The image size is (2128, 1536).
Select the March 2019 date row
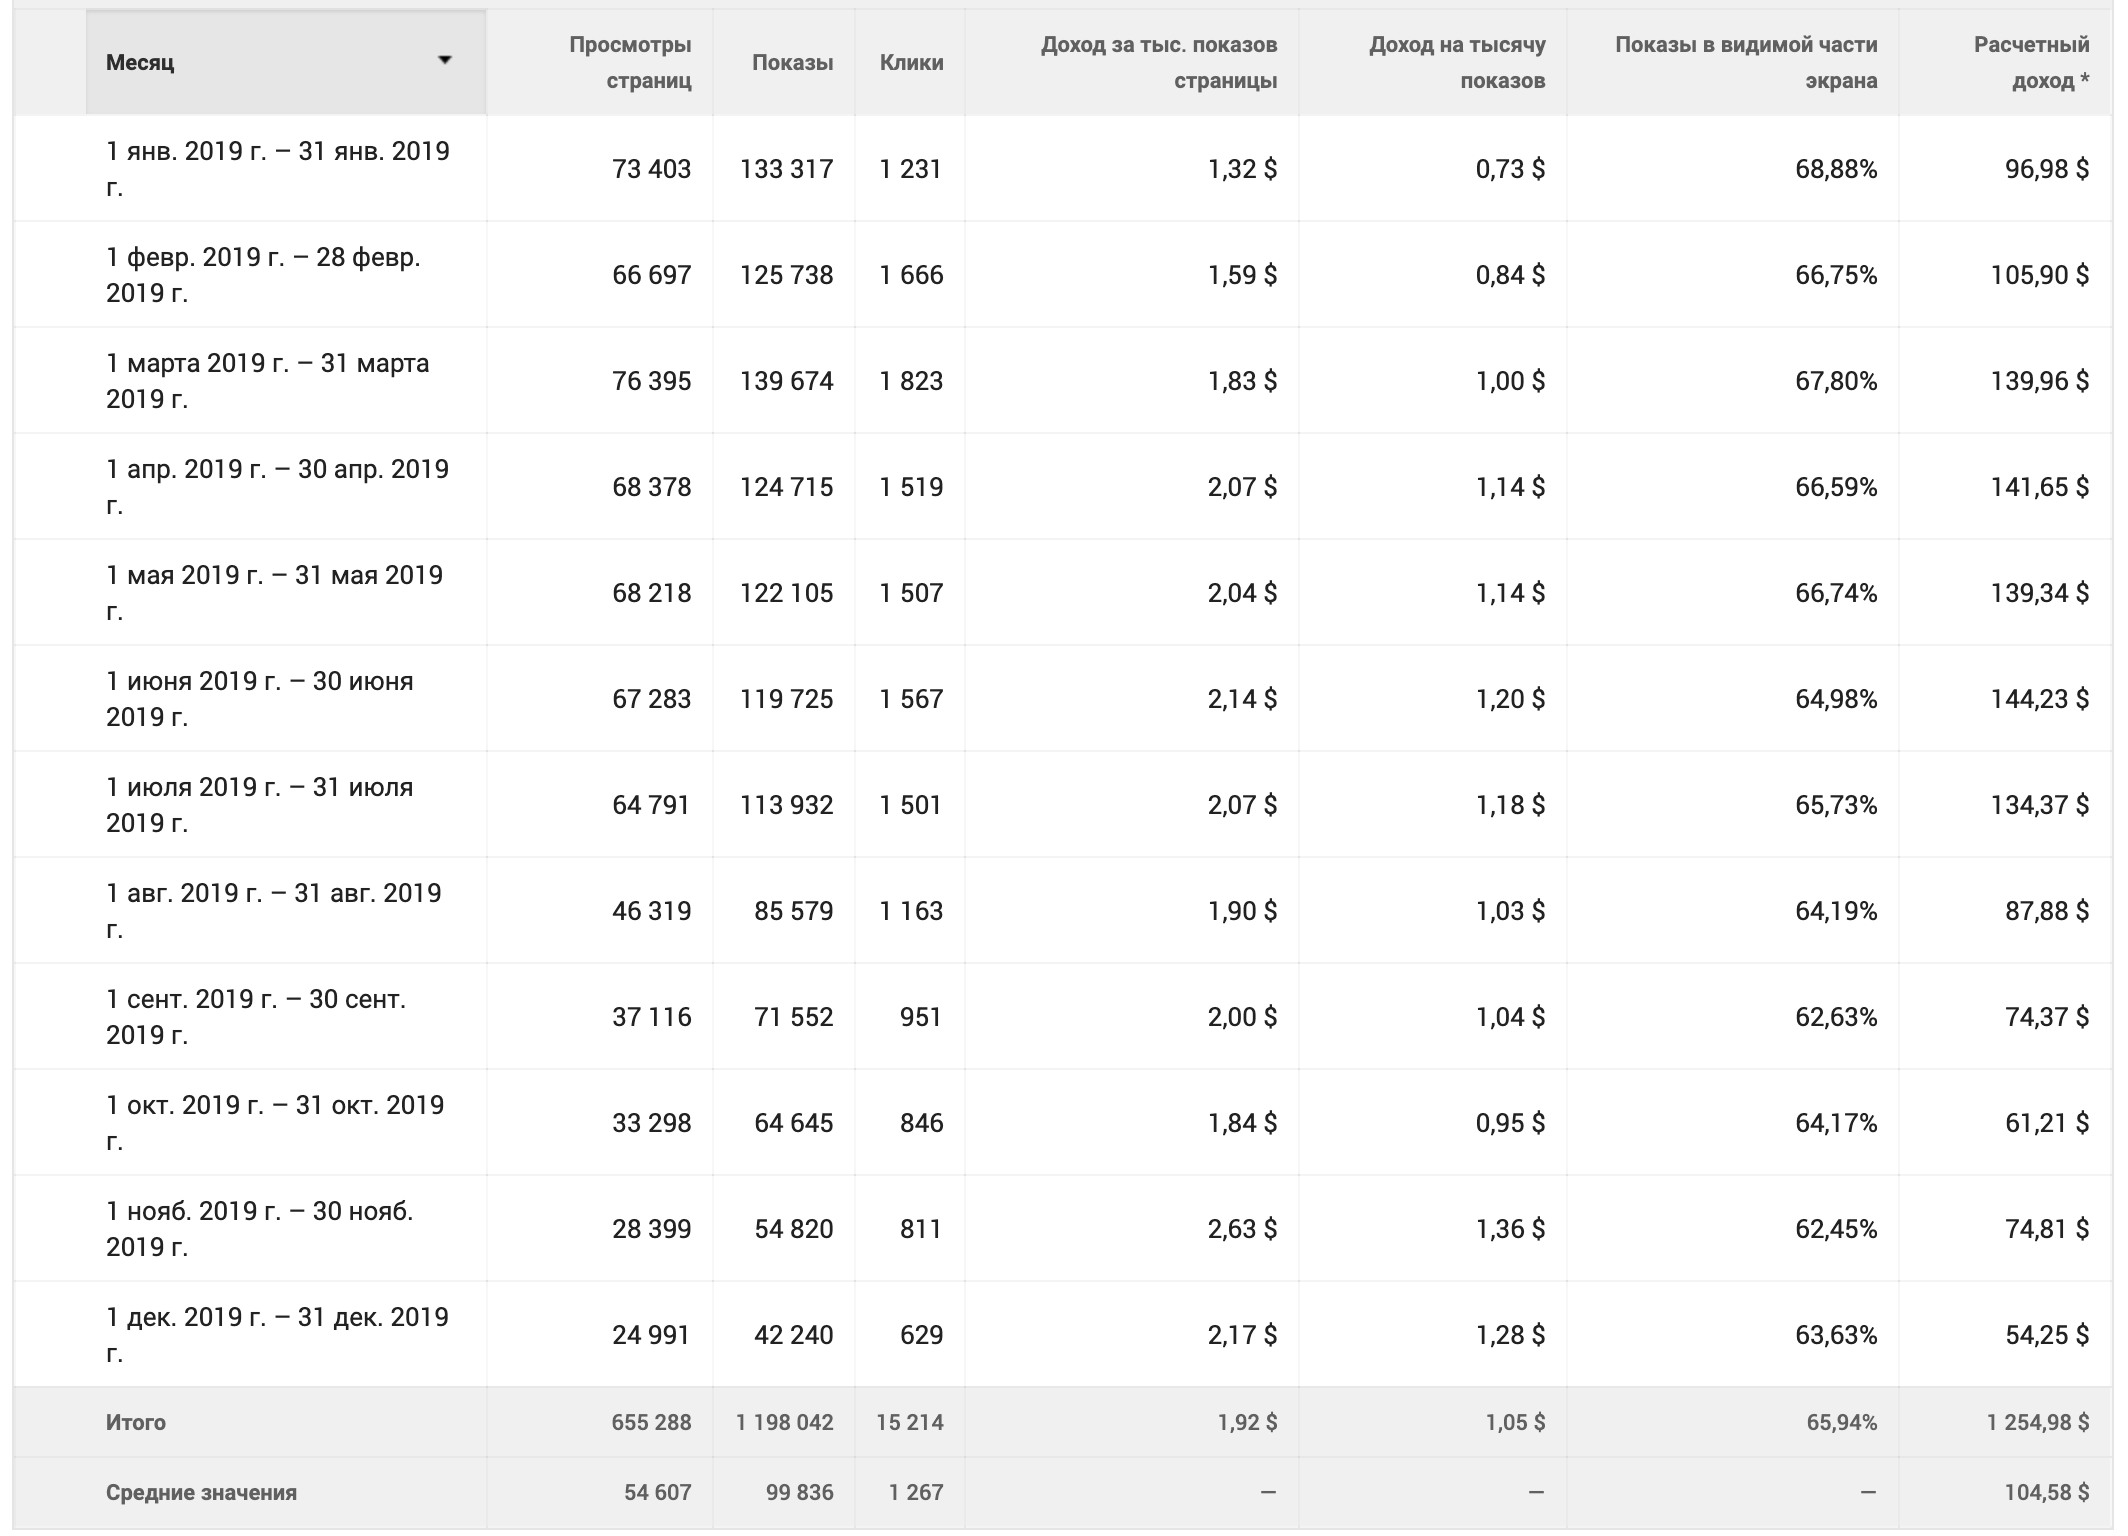pyautogui.click(x=267, y=381)
